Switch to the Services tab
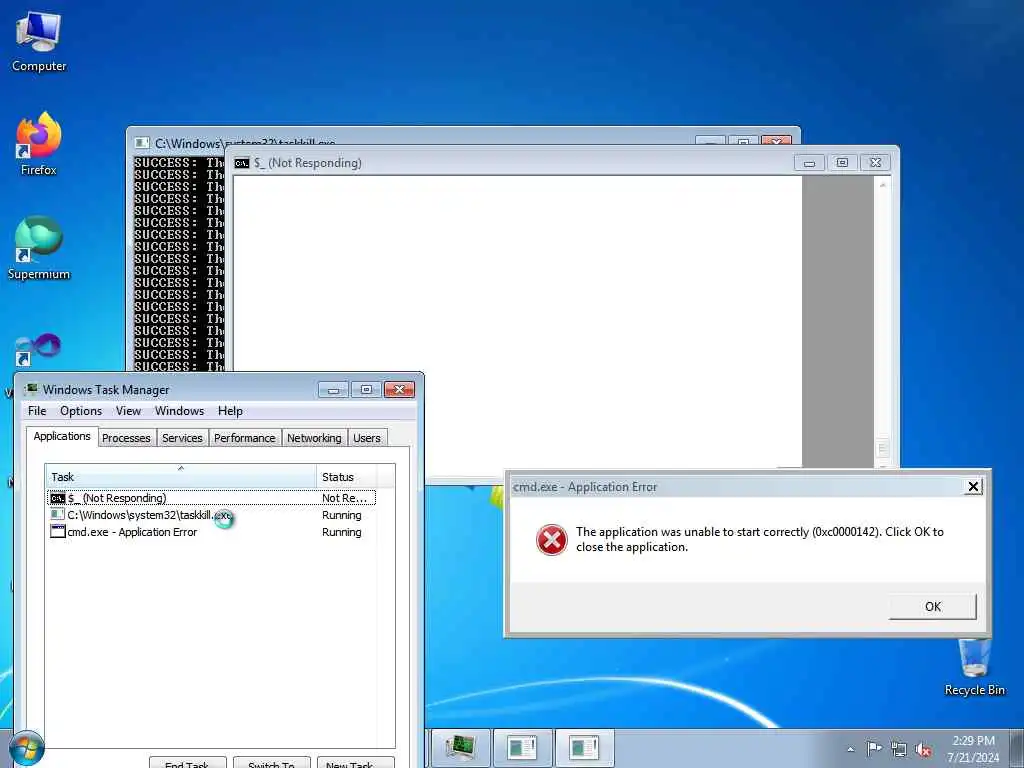This screenshot has width=1024, height=768. [x=182, y=438]
